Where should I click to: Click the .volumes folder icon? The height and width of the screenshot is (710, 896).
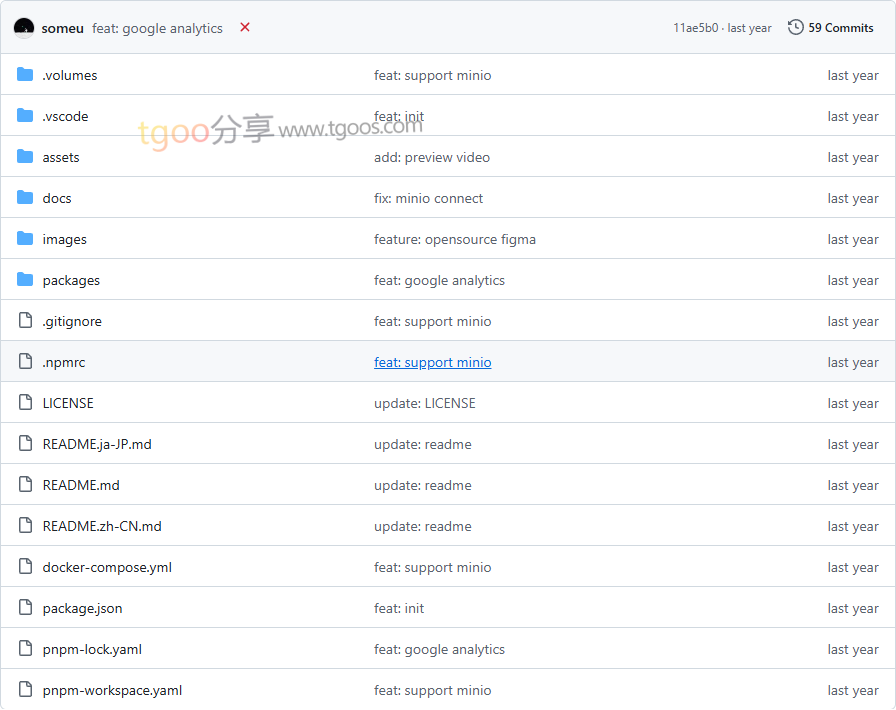[25, 75]
